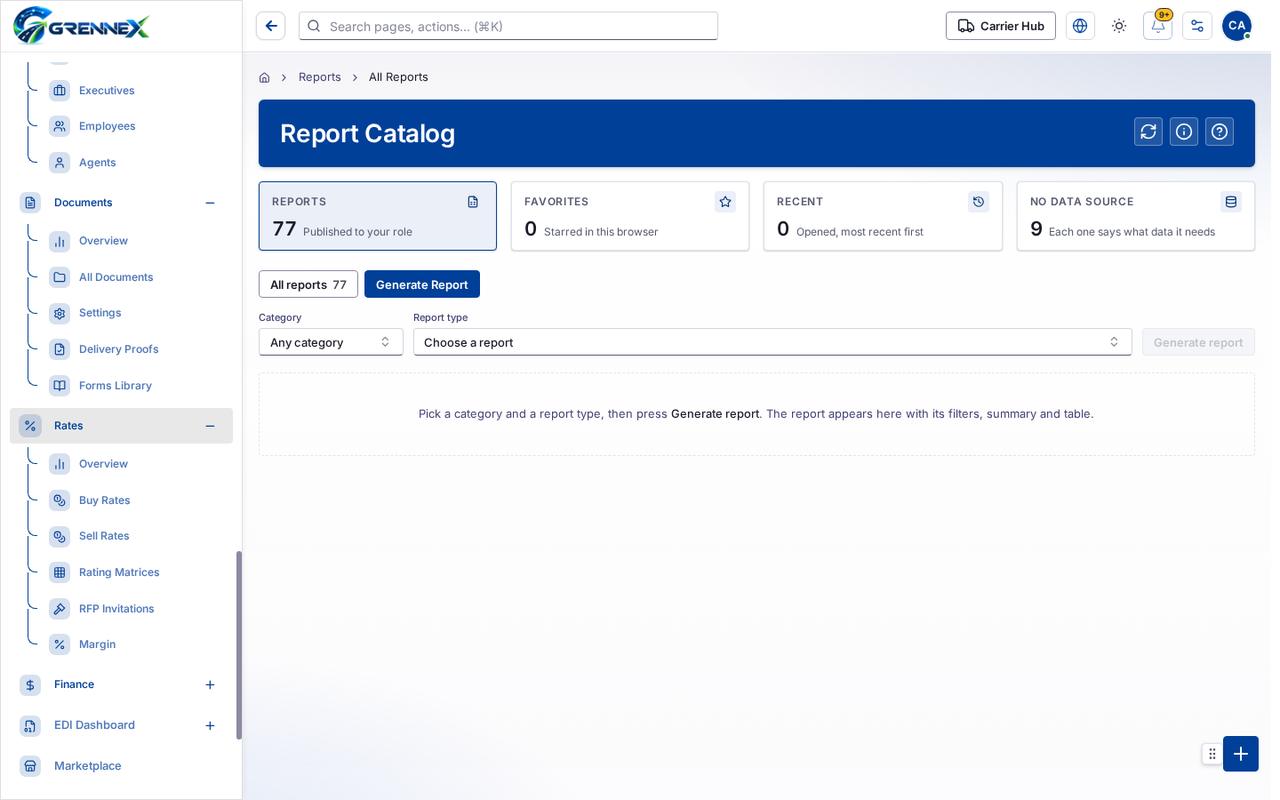The image size is (1280, 800).
Task: Open Rating Matrices in the sidebar
Action: [x=119, y=572]
